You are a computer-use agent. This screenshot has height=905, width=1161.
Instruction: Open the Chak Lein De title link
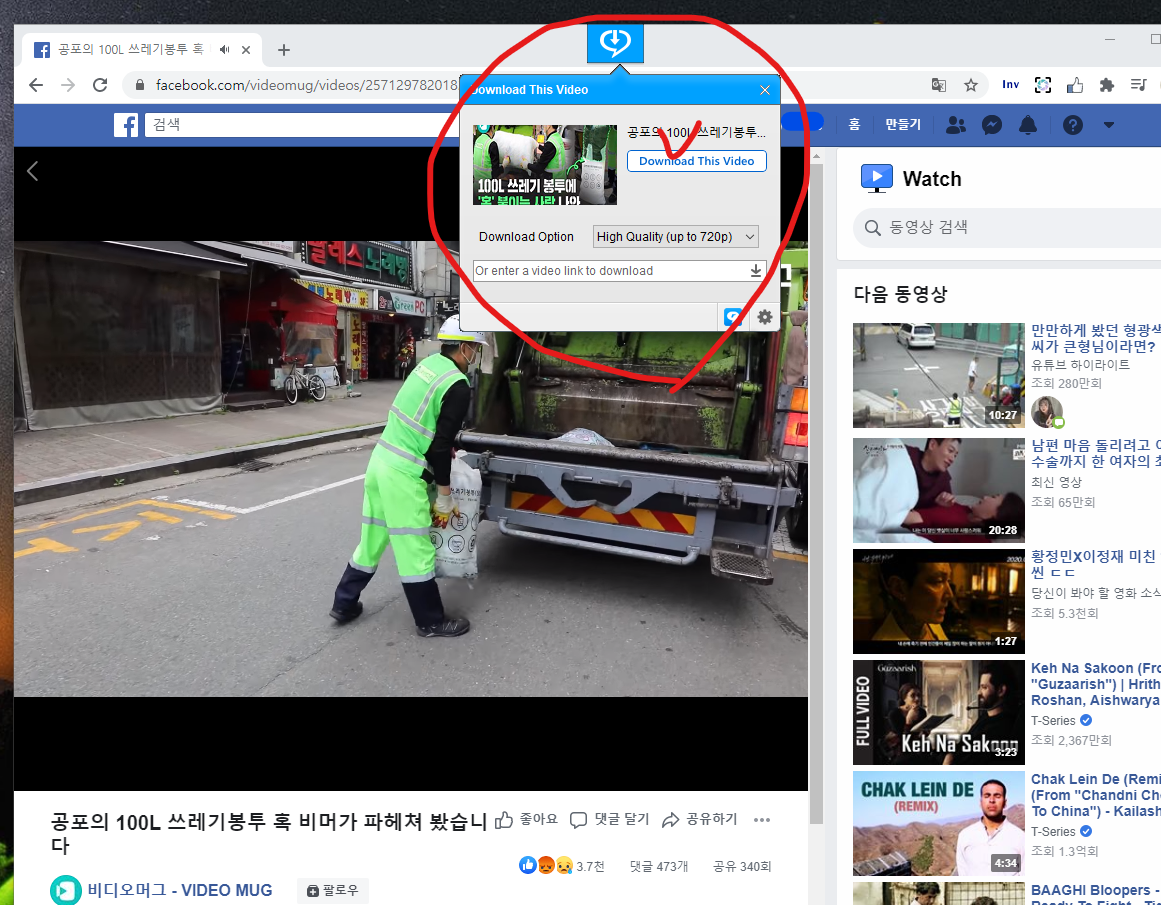coord(1095,795)
